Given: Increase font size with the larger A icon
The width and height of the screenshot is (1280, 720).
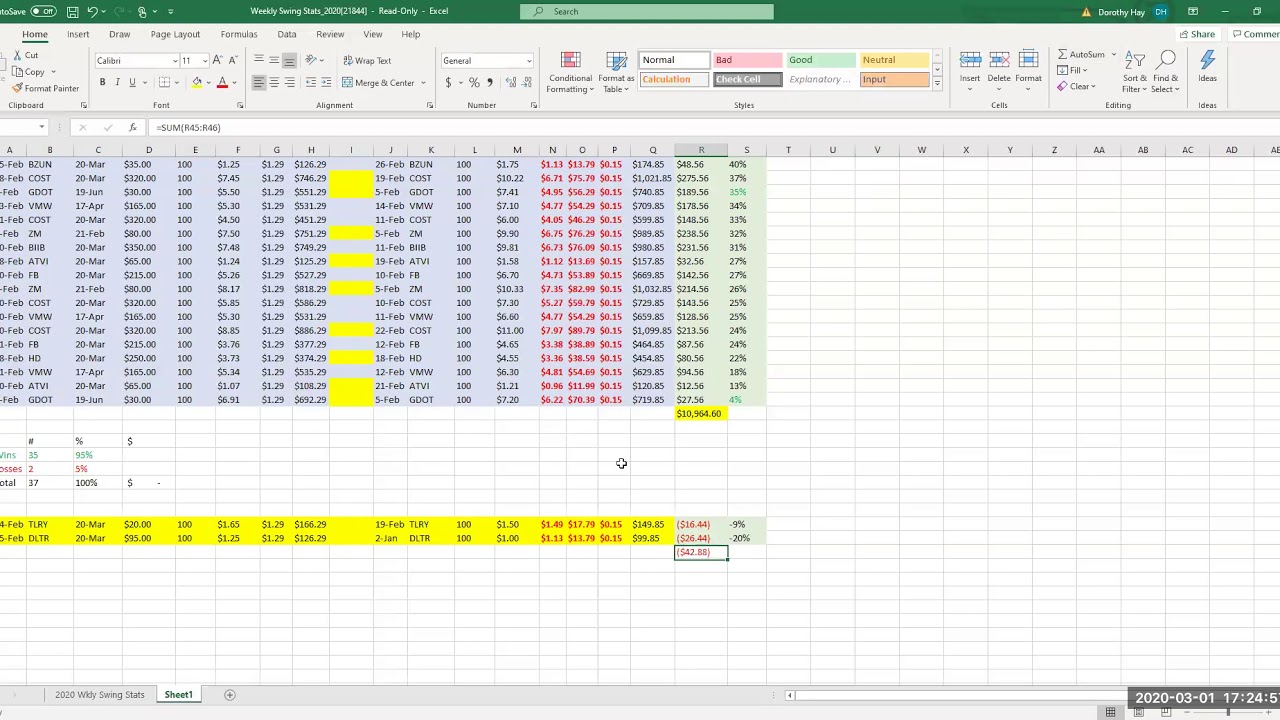Looking at the screenshot, I should click(x=219, y=61).
